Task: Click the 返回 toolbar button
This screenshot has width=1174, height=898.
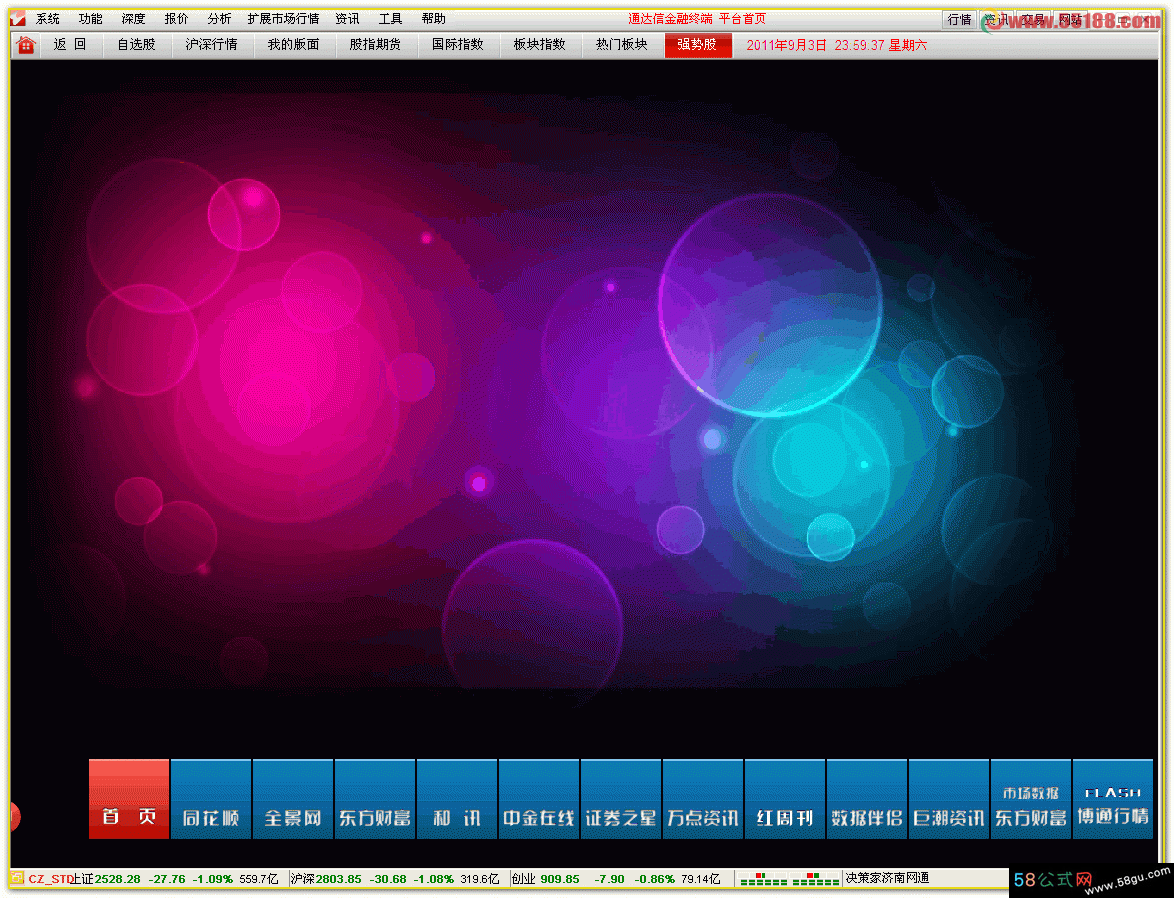Action: coord(70,45)
